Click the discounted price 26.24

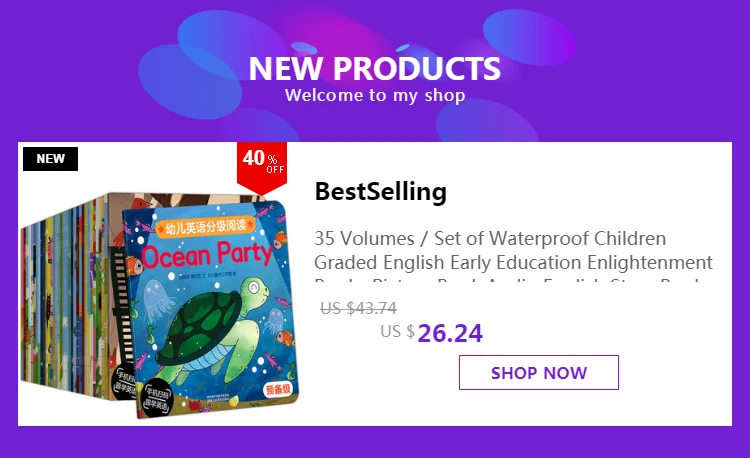pos(450,333)
